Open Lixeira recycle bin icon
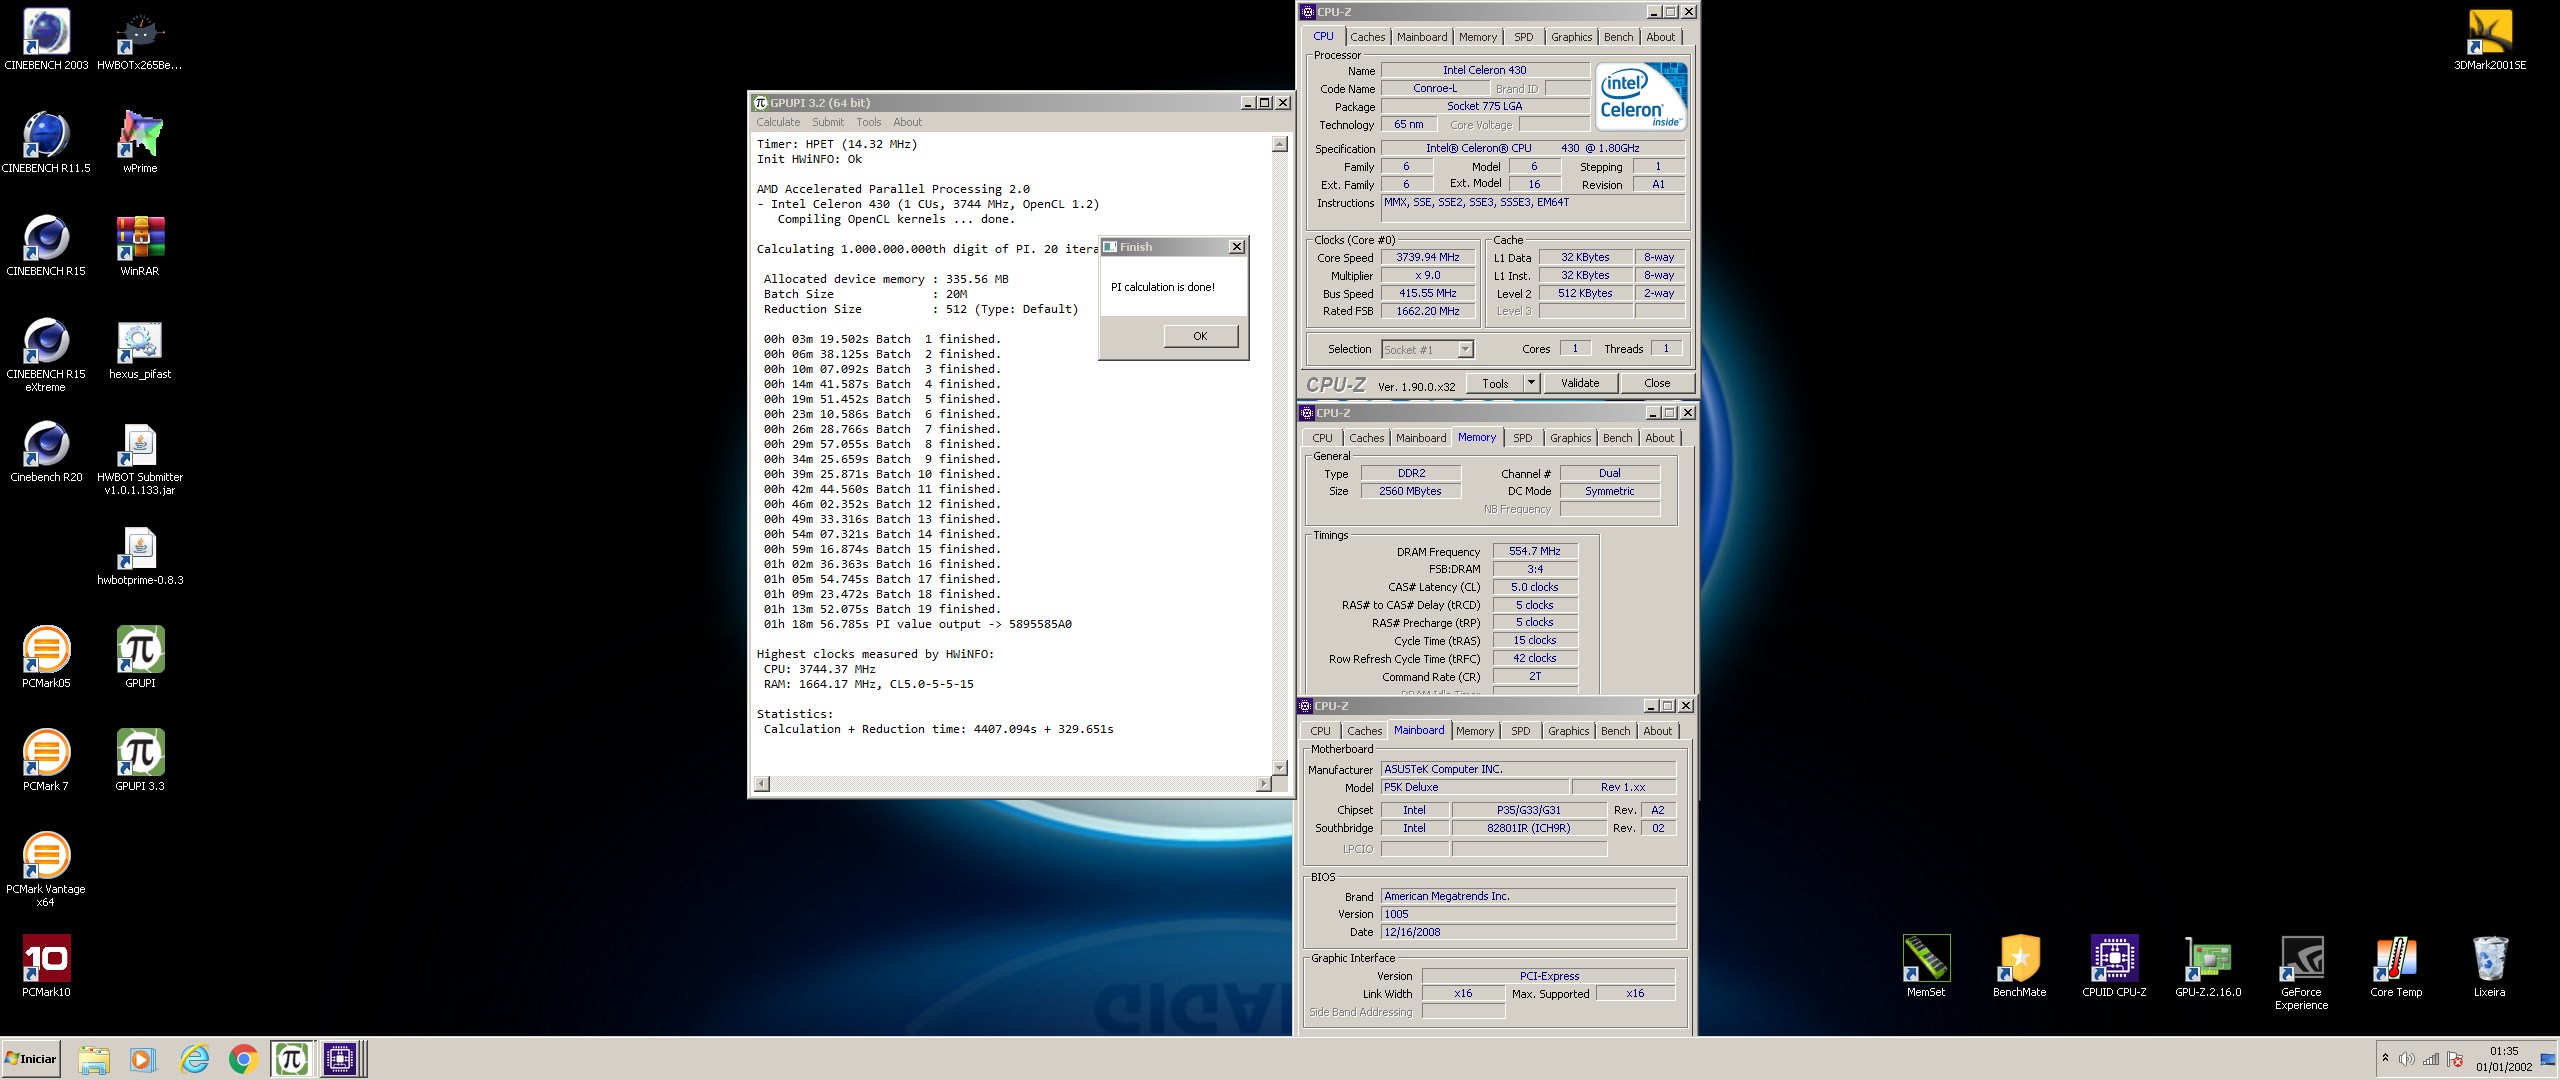 point(2490,967)
